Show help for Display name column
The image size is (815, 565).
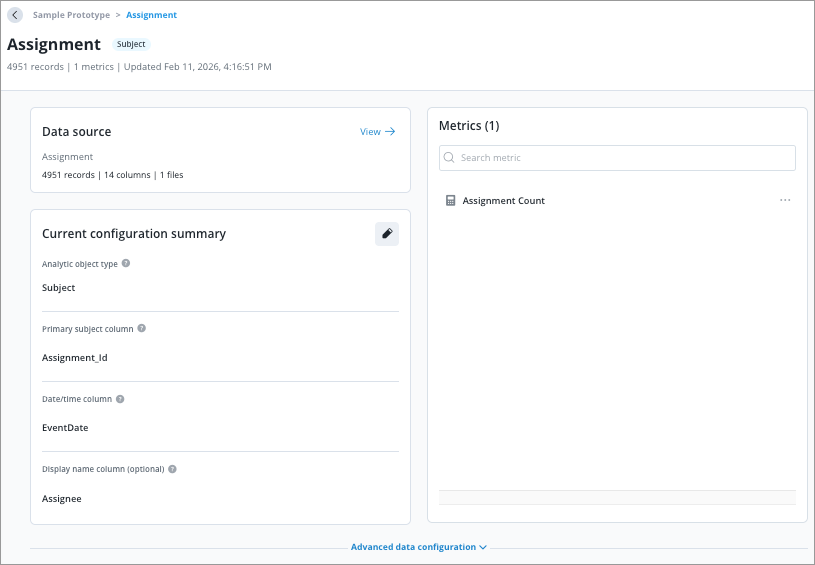(x=172, y=469)
